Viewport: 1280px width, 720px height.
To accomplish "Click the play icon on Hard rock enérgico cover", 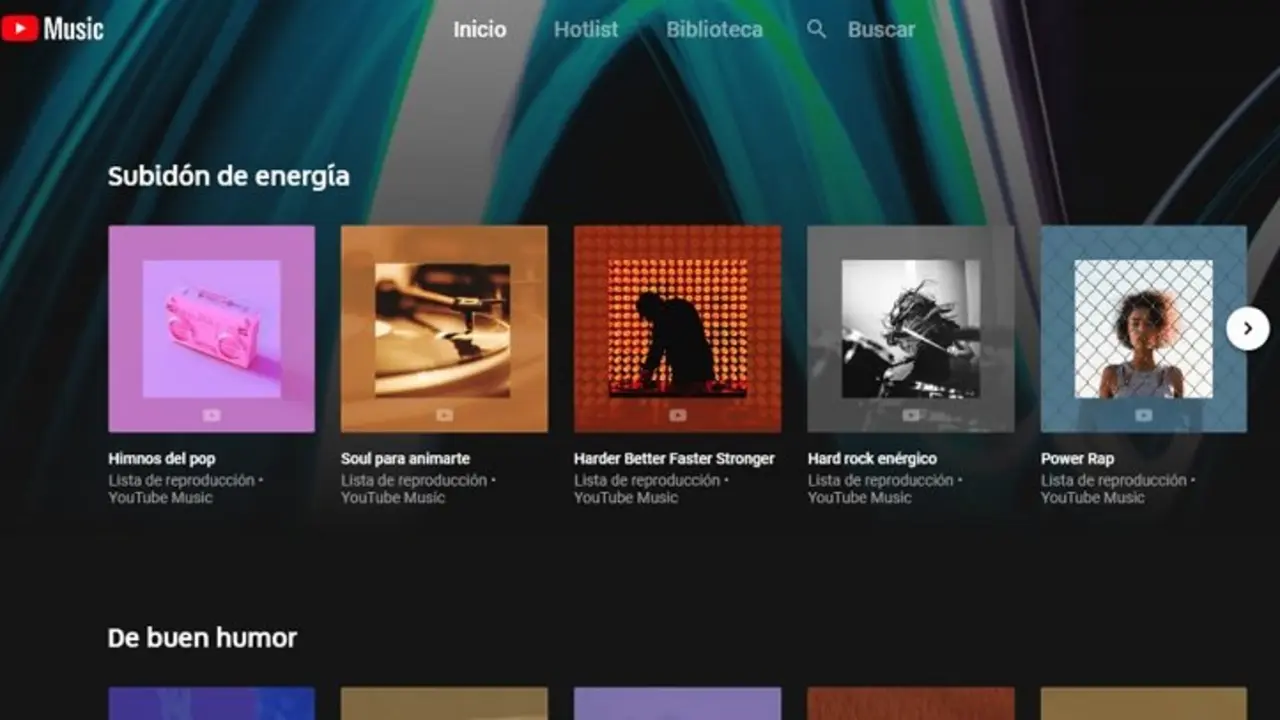I will tap(911, 415).
